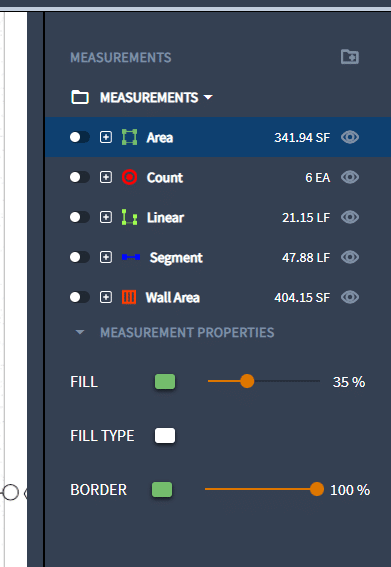This screenshot has height=567, width=391.
Task: Click the 35 % fill opacity value
Action: (349, 382)
